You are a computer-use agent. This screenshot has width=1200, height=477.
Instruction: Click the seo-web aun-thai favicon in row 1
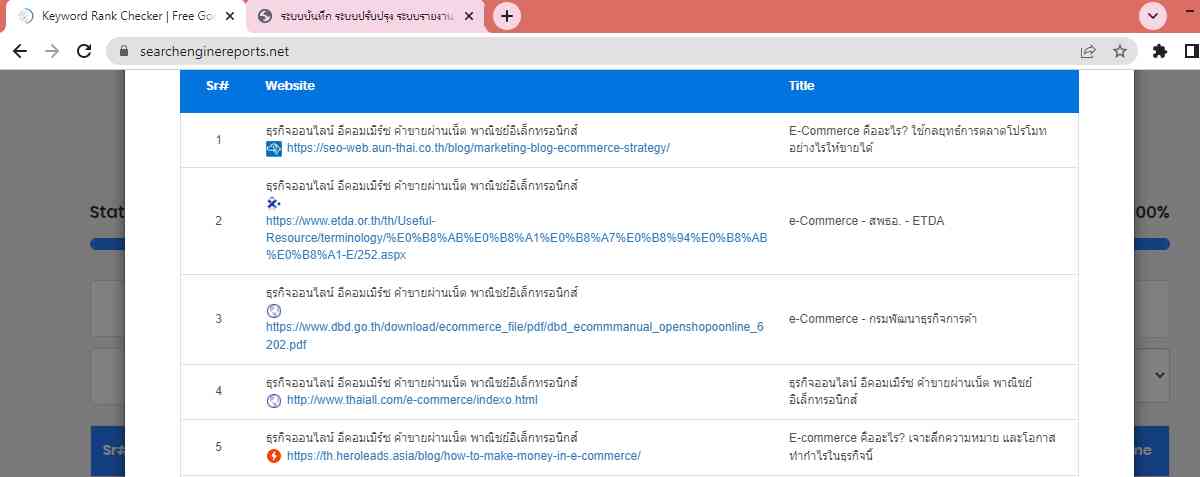pos(274,148)
